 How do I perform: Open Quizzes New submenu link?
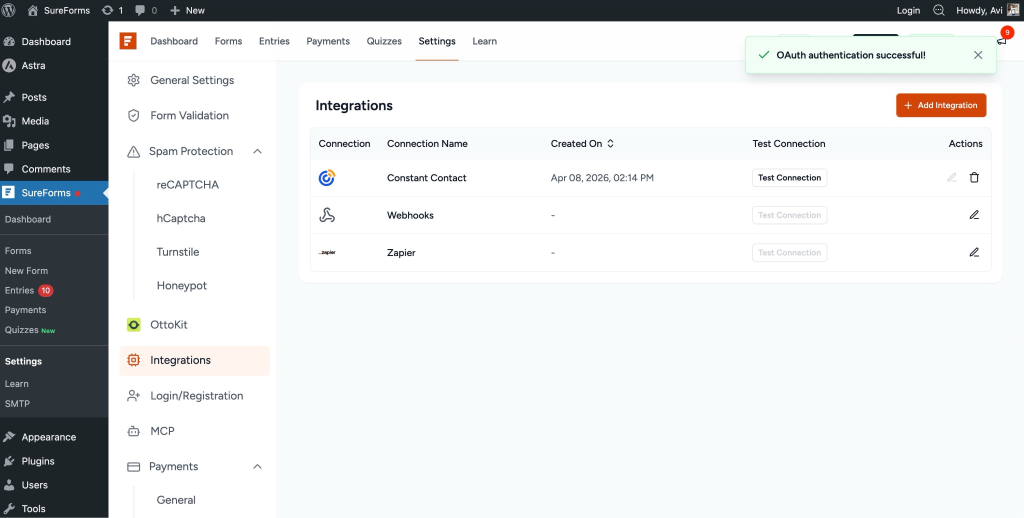(30, 330)
